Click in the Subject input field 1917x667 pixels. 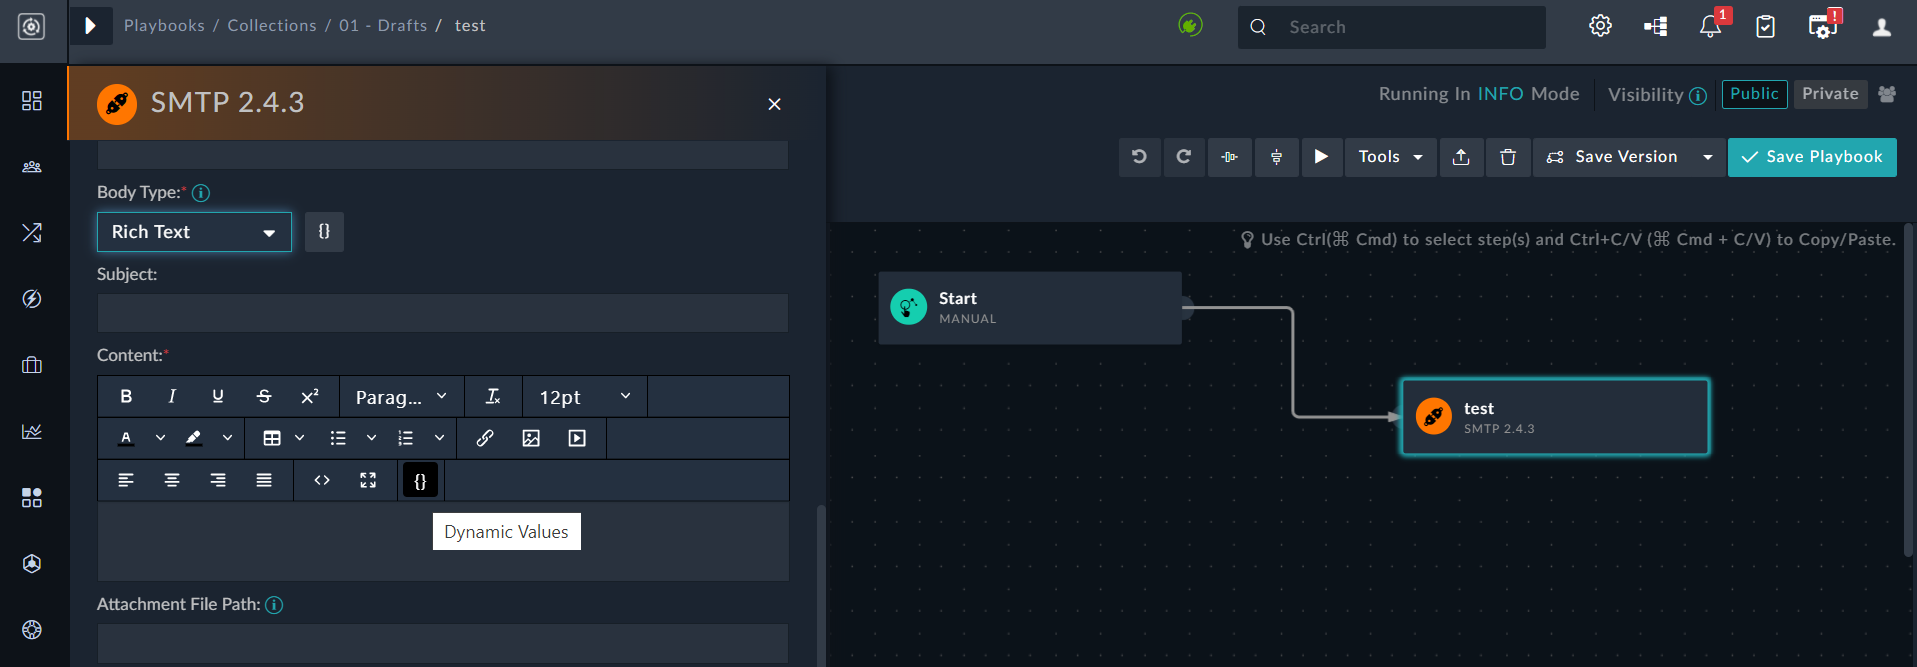pos(442,313)
